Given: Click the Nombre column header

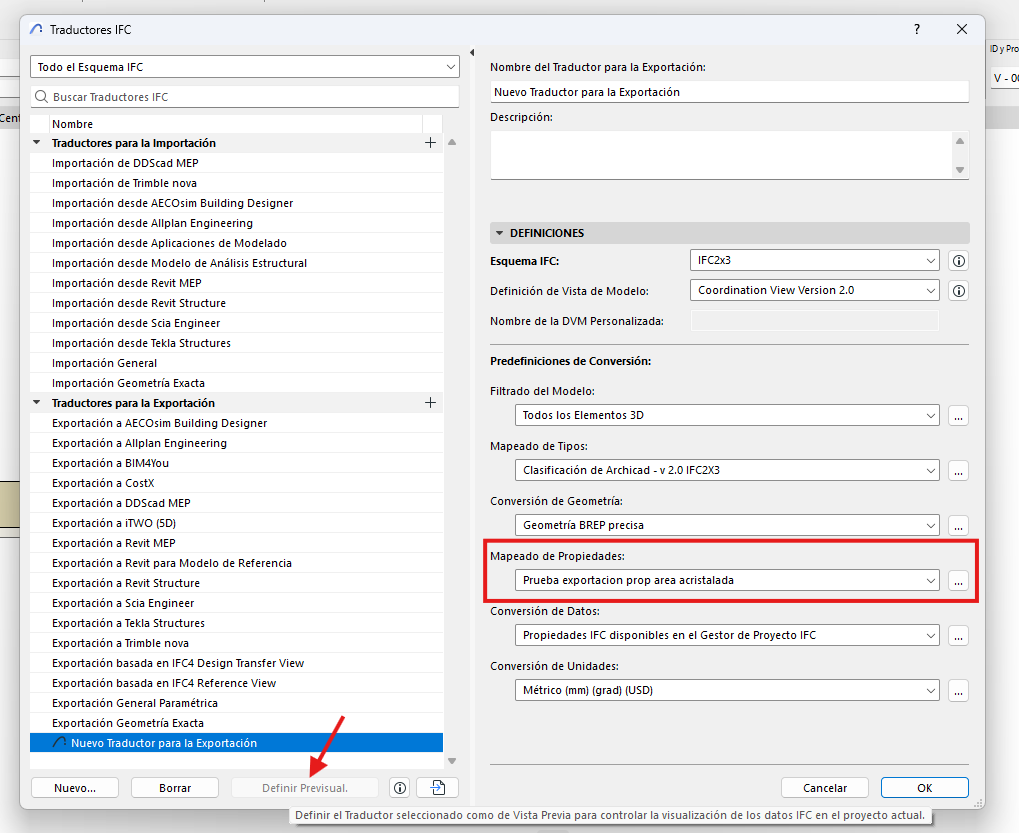Looking at the screenshot, I should click(236, 124).
